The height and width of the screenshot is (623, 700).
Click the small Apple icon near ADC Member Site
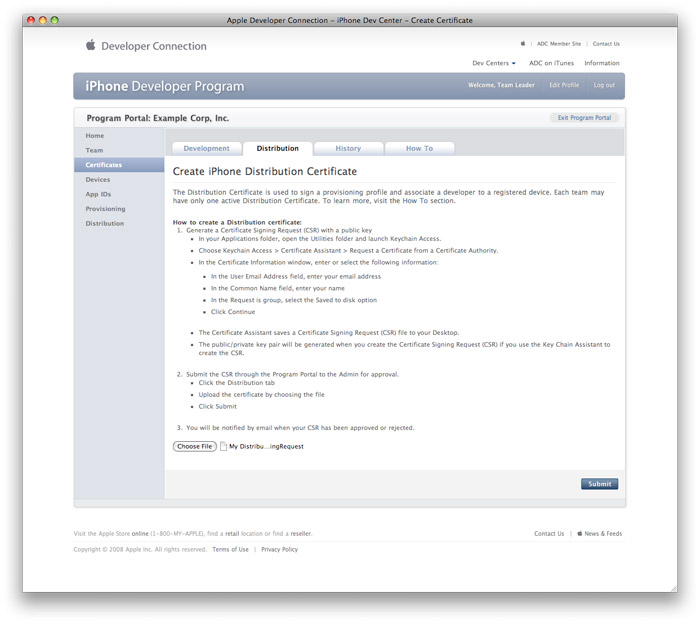coord(523,44)
